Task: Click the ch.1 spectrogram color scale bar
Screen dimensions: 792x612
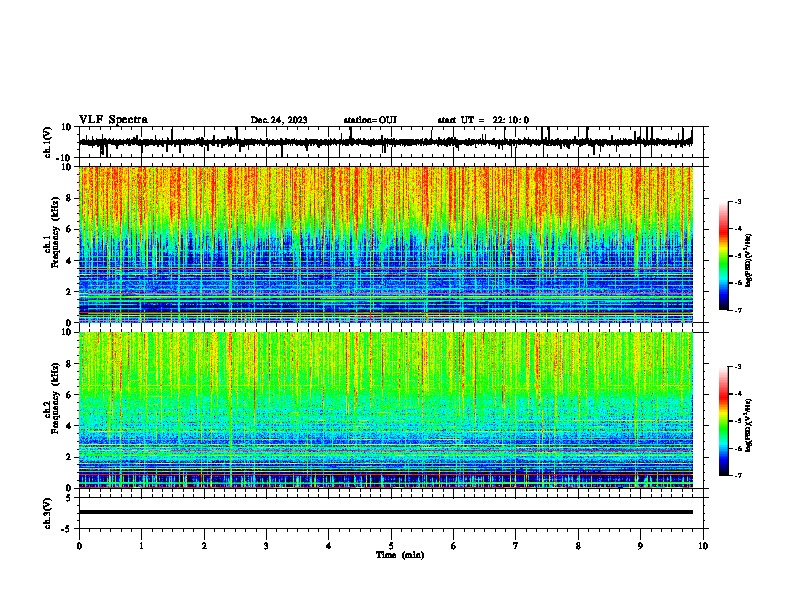Action: click(724, 256)
